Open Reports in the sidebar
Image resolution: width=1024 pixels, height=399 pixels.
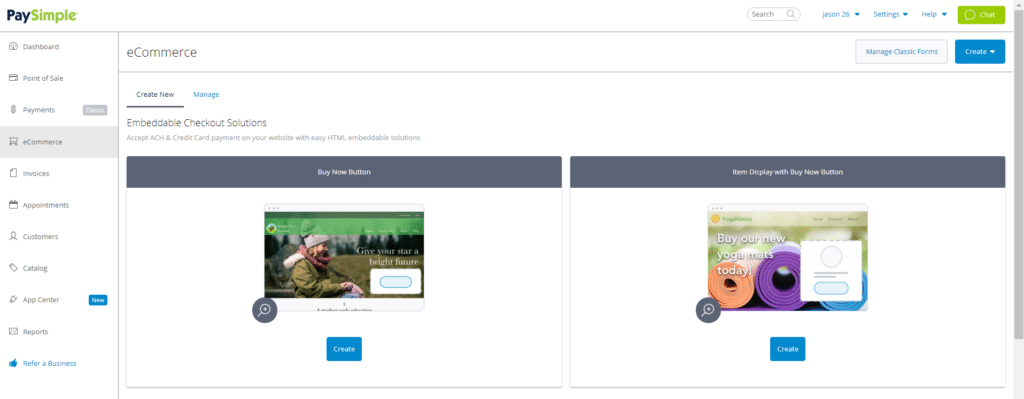point(59,331)
